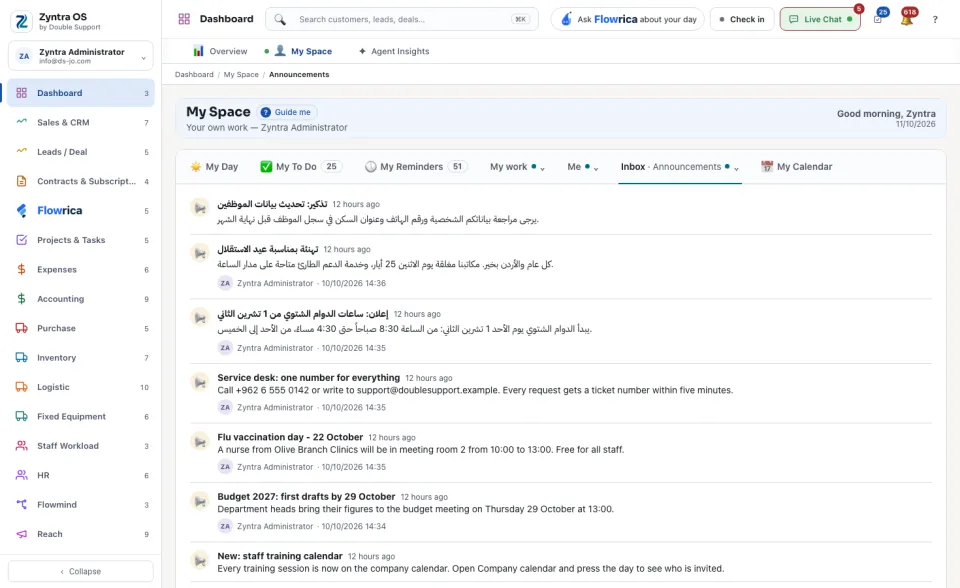The width and height of the screenshot is (960, 588).
Task: Switch to the My Calendar tab
Action: (797, 167)
